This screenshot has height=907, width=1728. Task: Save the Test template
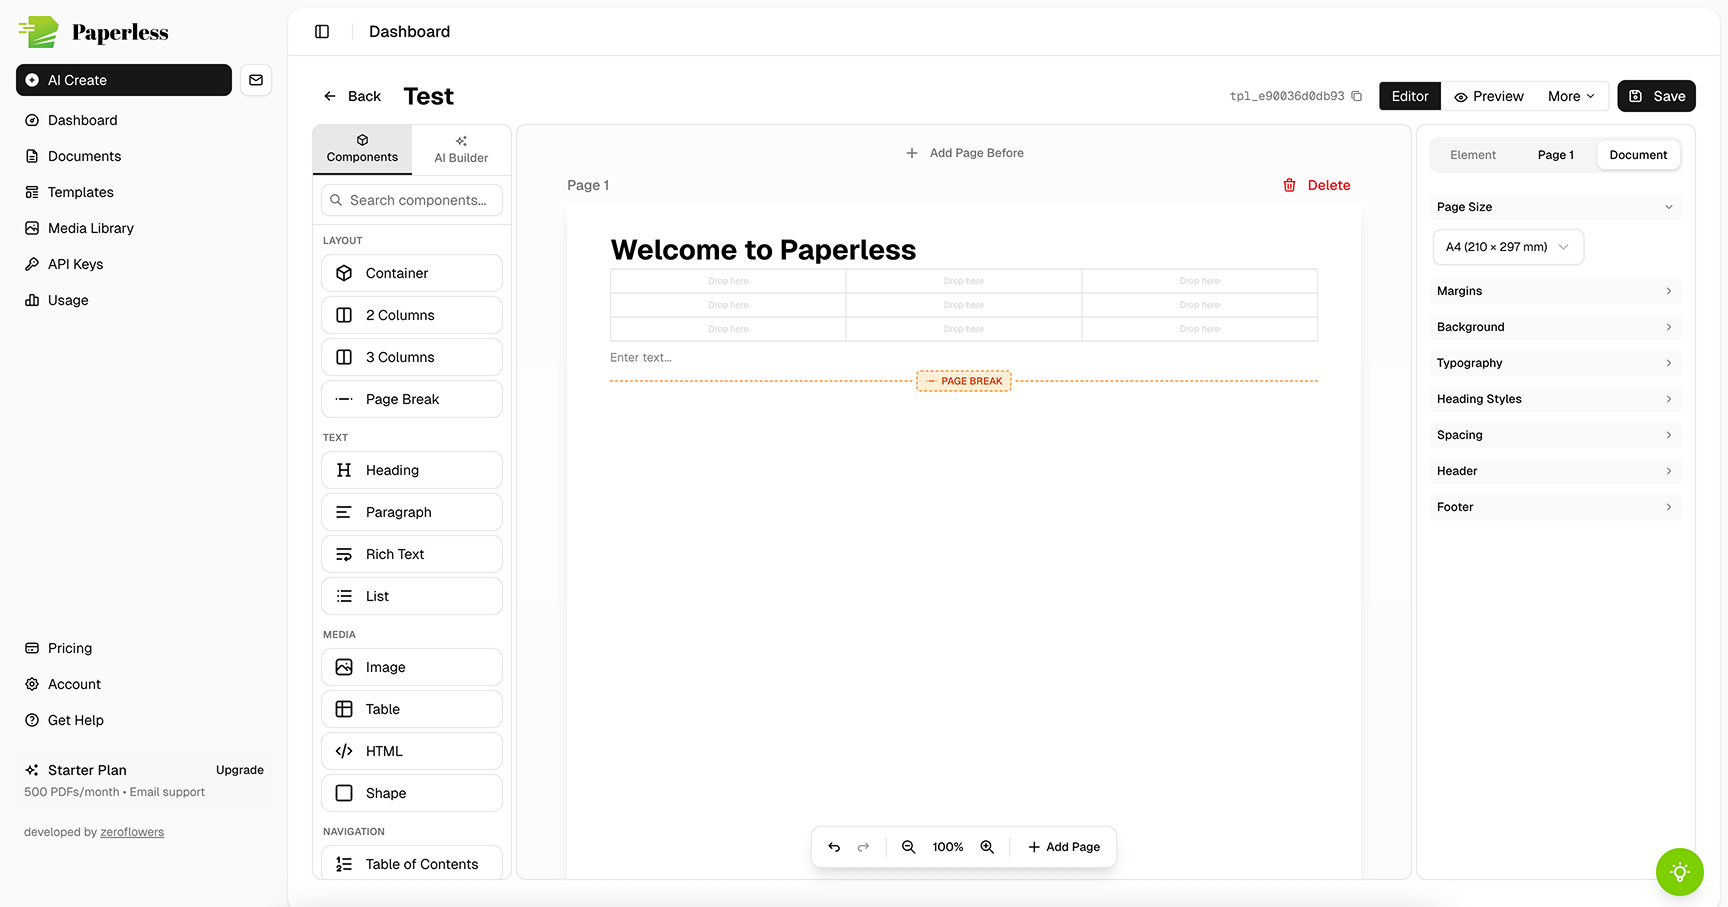(x=1655, y=96)
